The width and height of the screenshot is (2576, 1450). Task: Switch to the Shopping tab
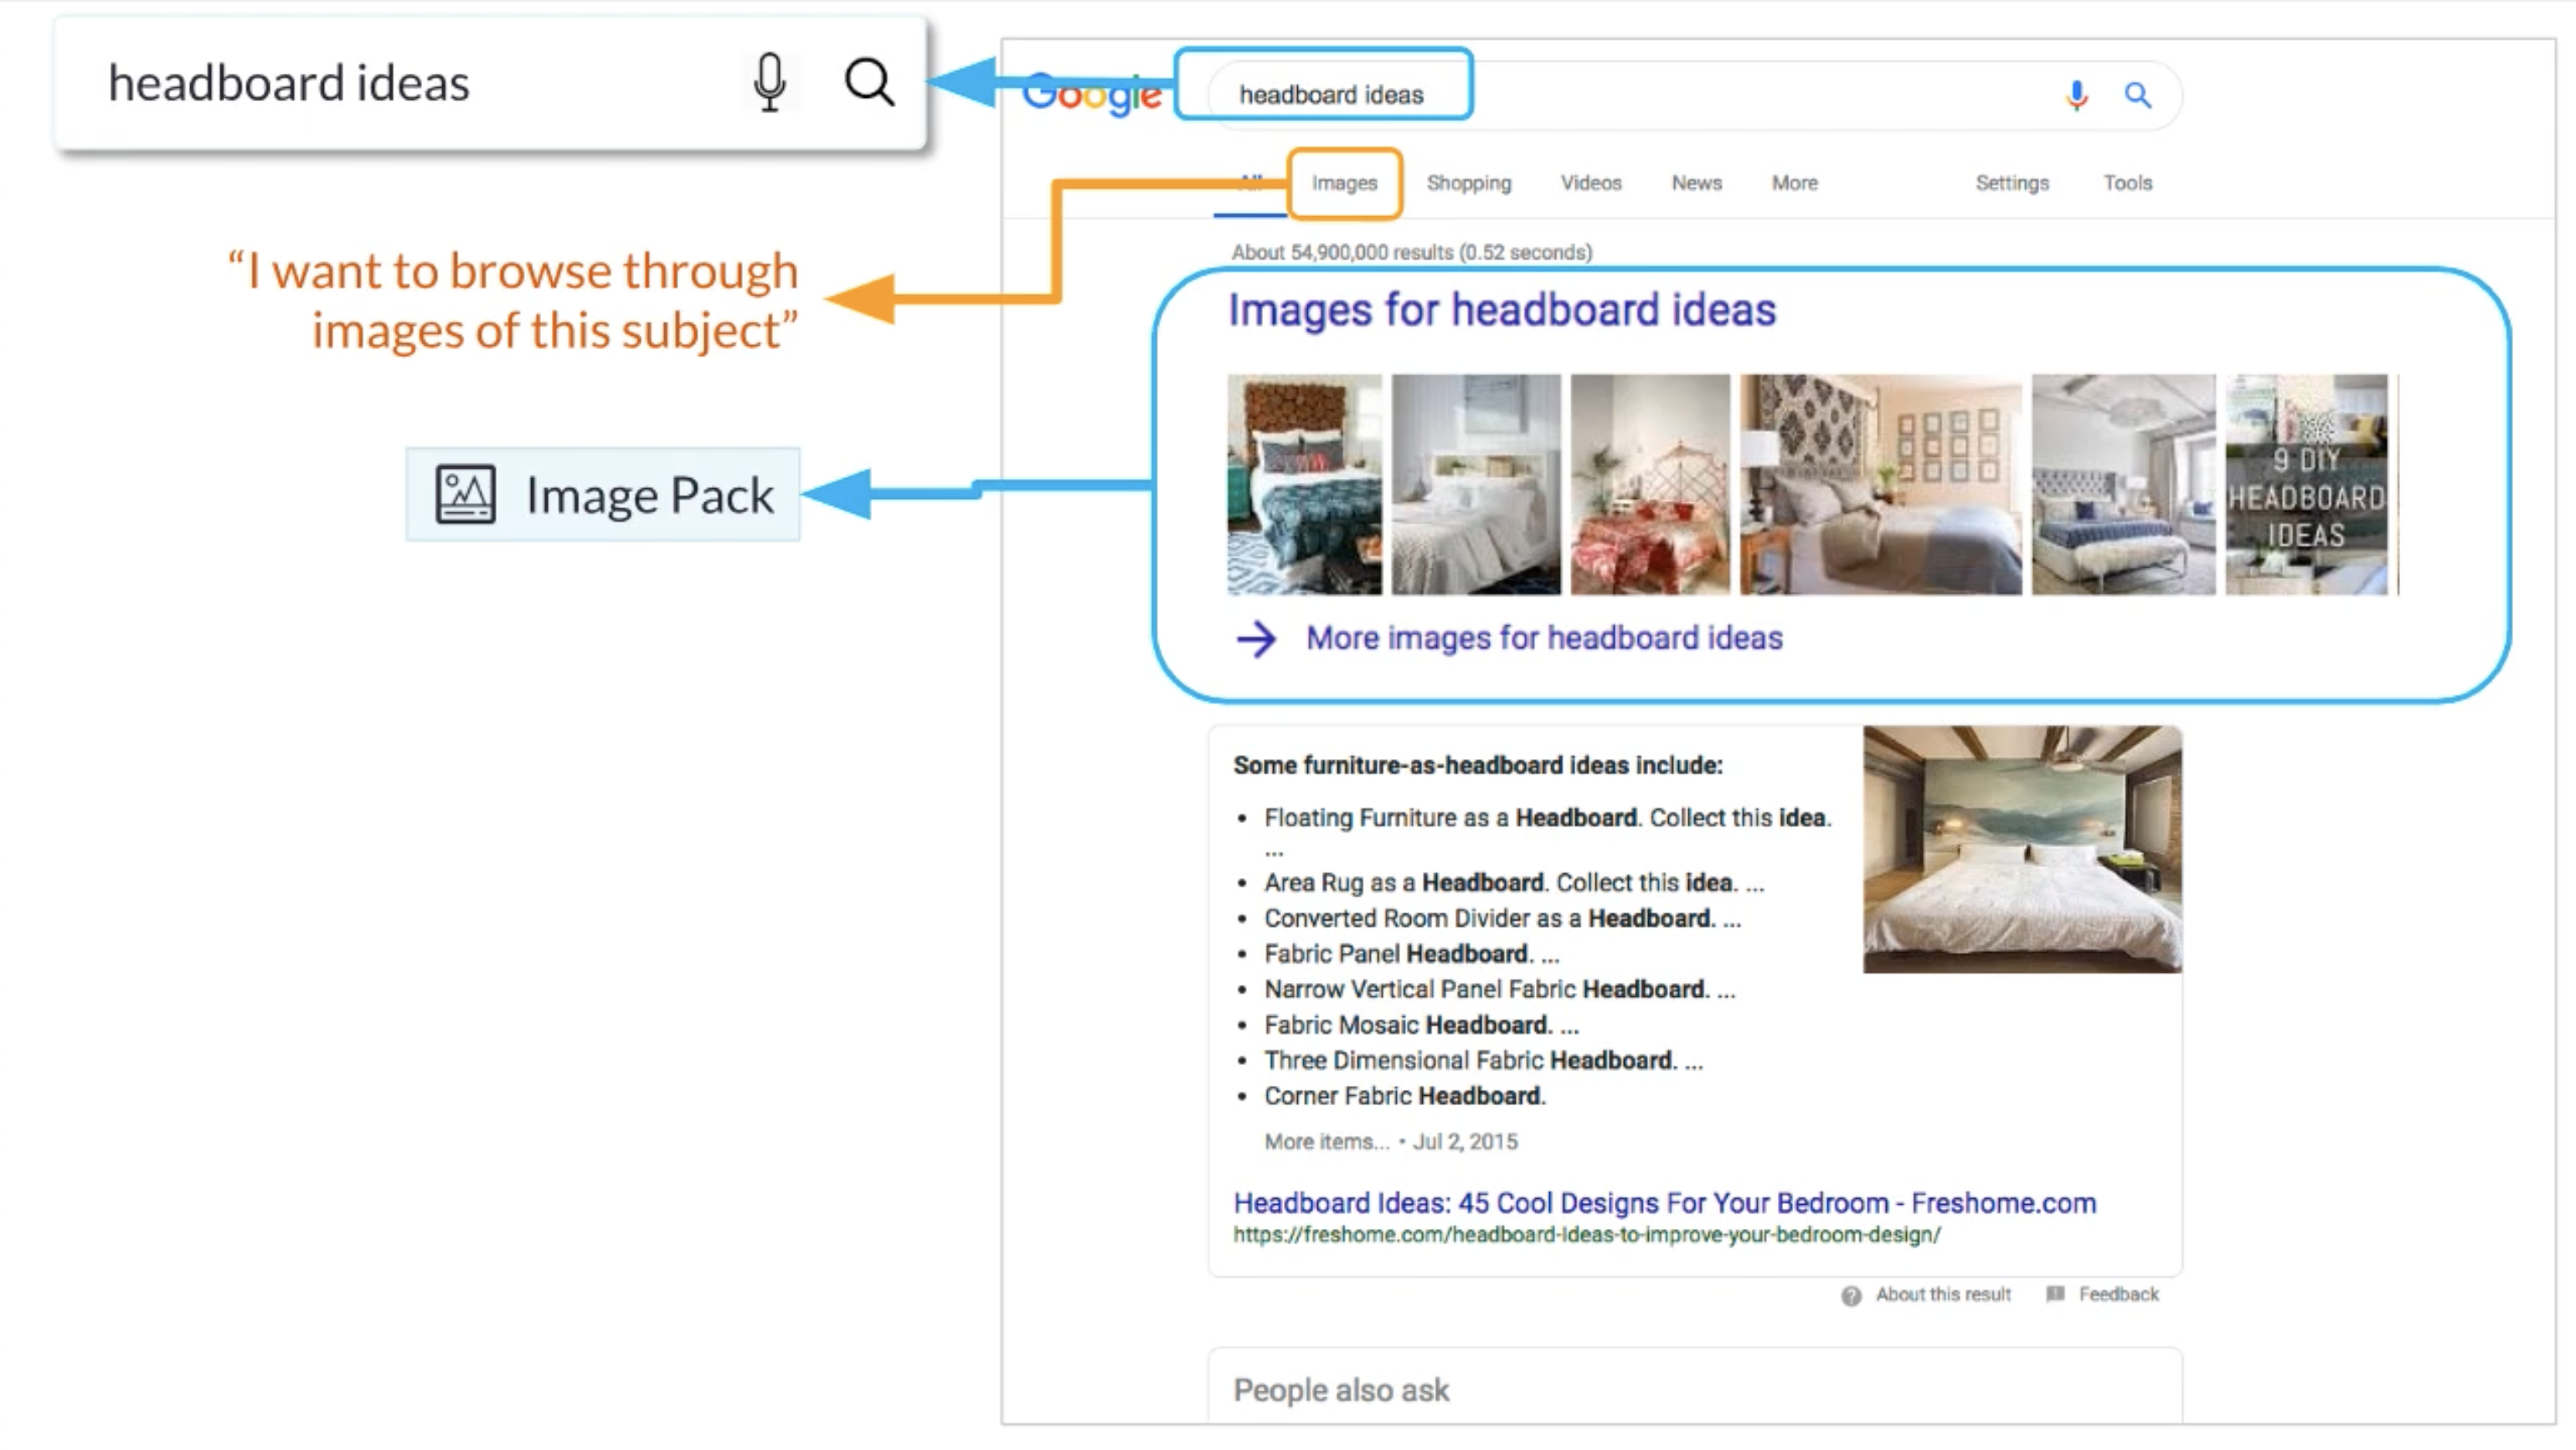pyautogui.click(x=1468, y=183)
